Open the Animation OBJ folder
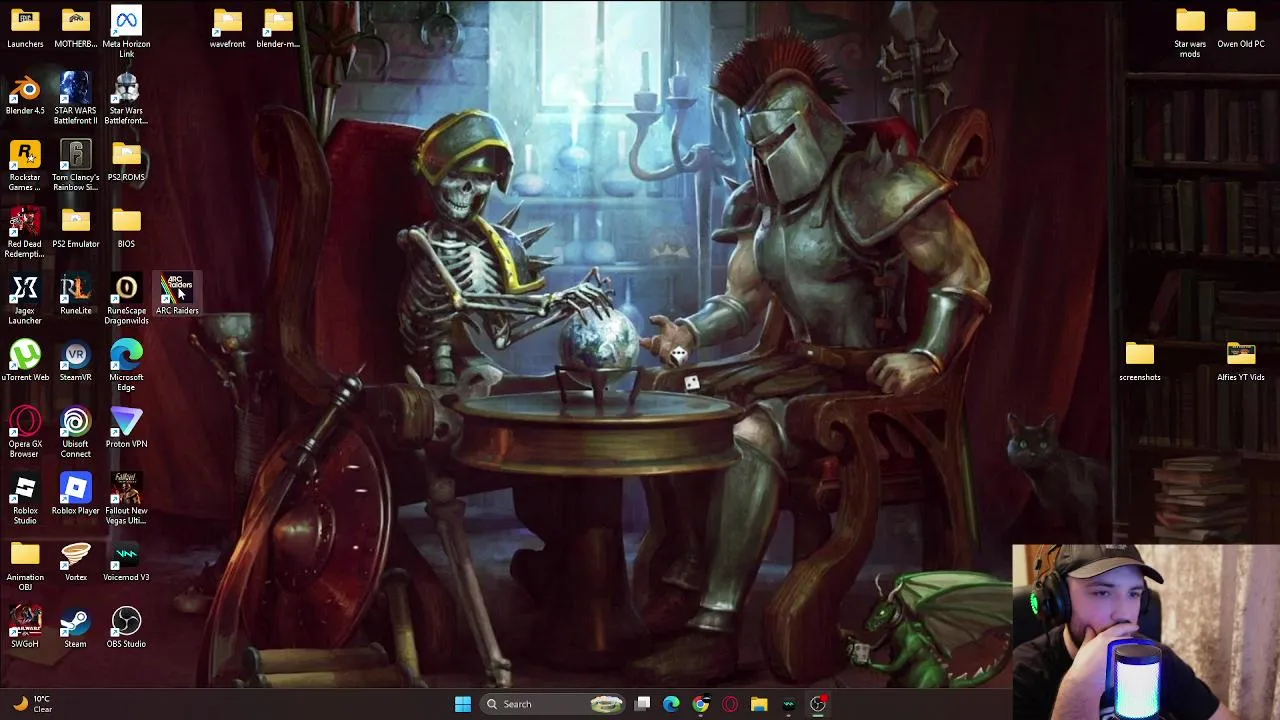 point(25,566)
